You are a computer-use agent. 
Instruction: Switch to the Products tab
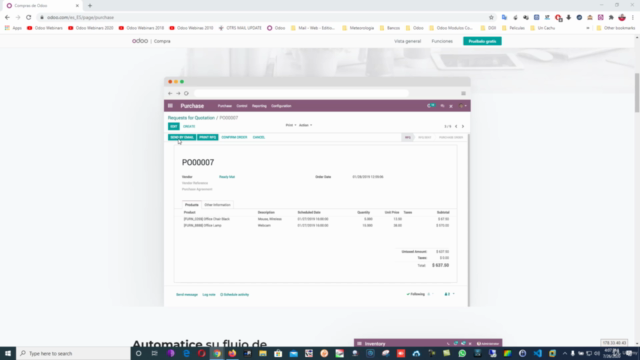(x=191, y=205)
